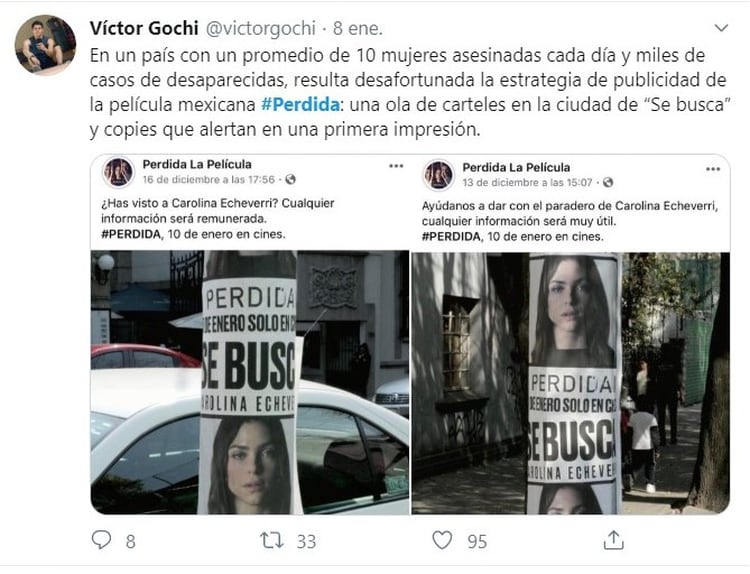
Task: Retweet this tweet using the arrows icon
Action: click(272, 541)
